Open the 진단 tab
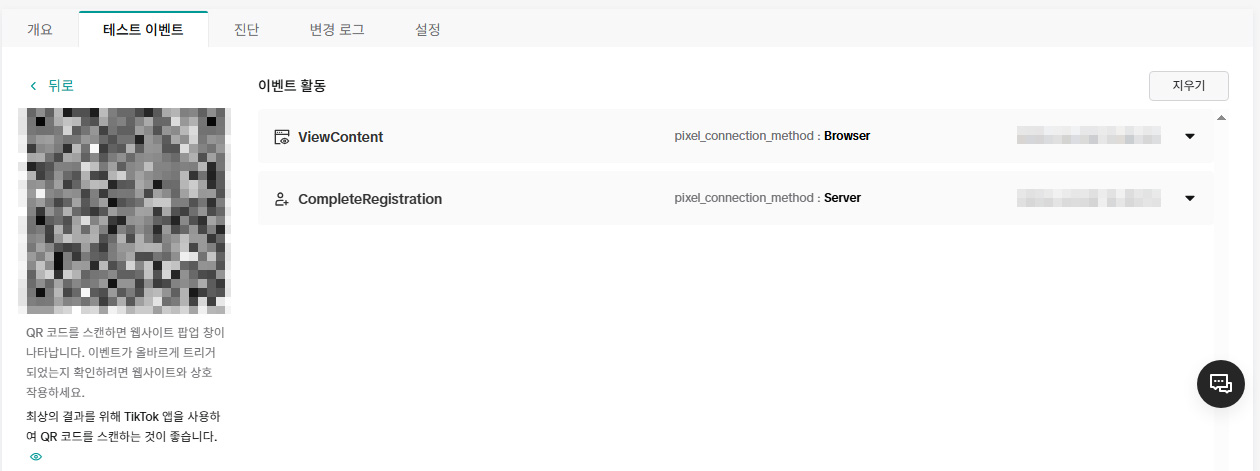This screenshot has height=471, width=1260. click(246, 30)
